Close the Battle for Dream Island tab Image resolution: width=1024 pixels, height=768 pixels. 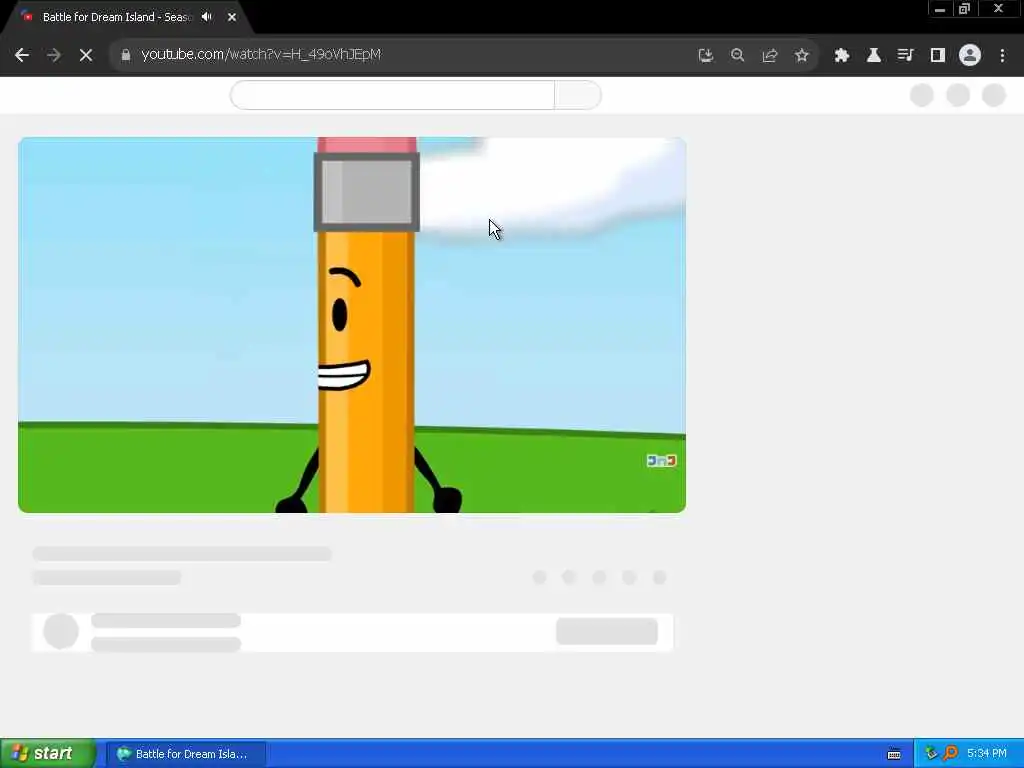pyautogui.click(x=232, y=17)
